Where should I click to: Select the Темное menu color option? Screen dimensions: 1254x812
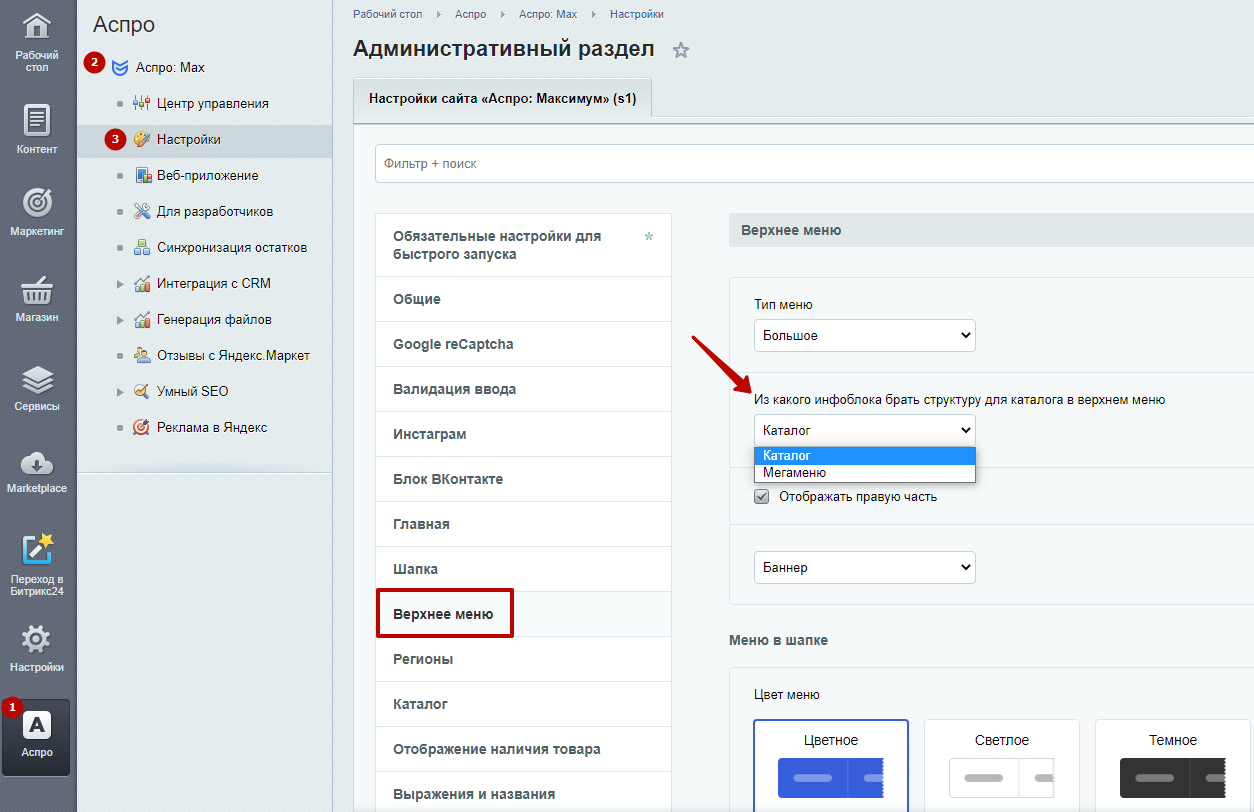[x=1173, y=765]
